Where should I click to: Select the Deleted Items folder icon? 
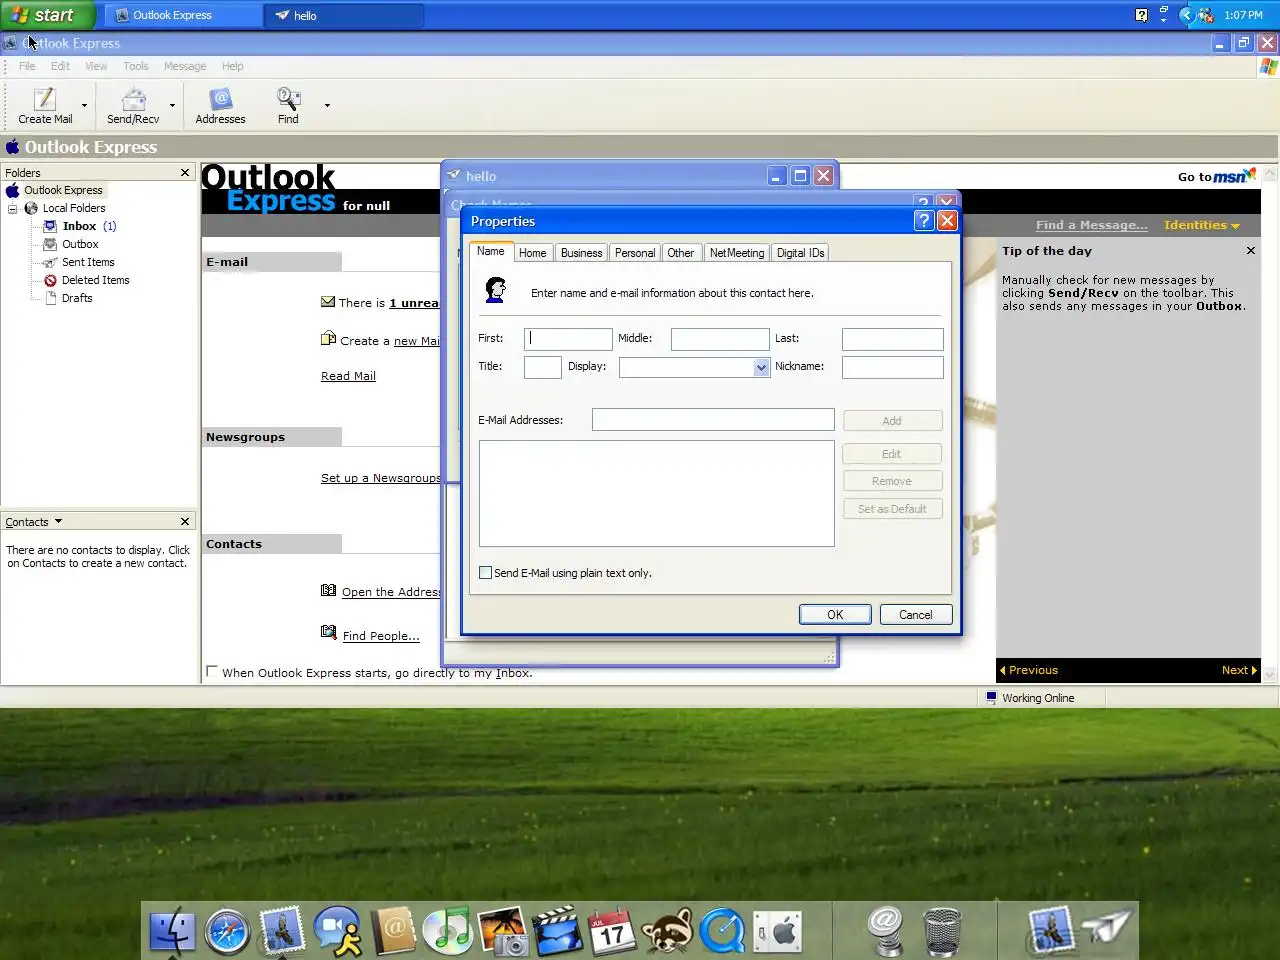click(x=50, y=280)
